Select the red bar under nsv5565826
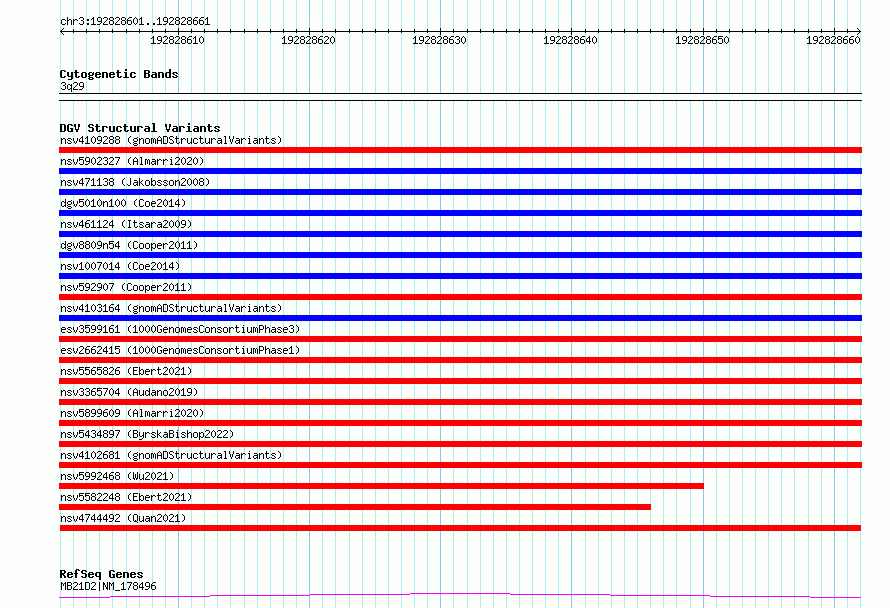Viewport: 890px width, 608px height. (x=460, y=381)
